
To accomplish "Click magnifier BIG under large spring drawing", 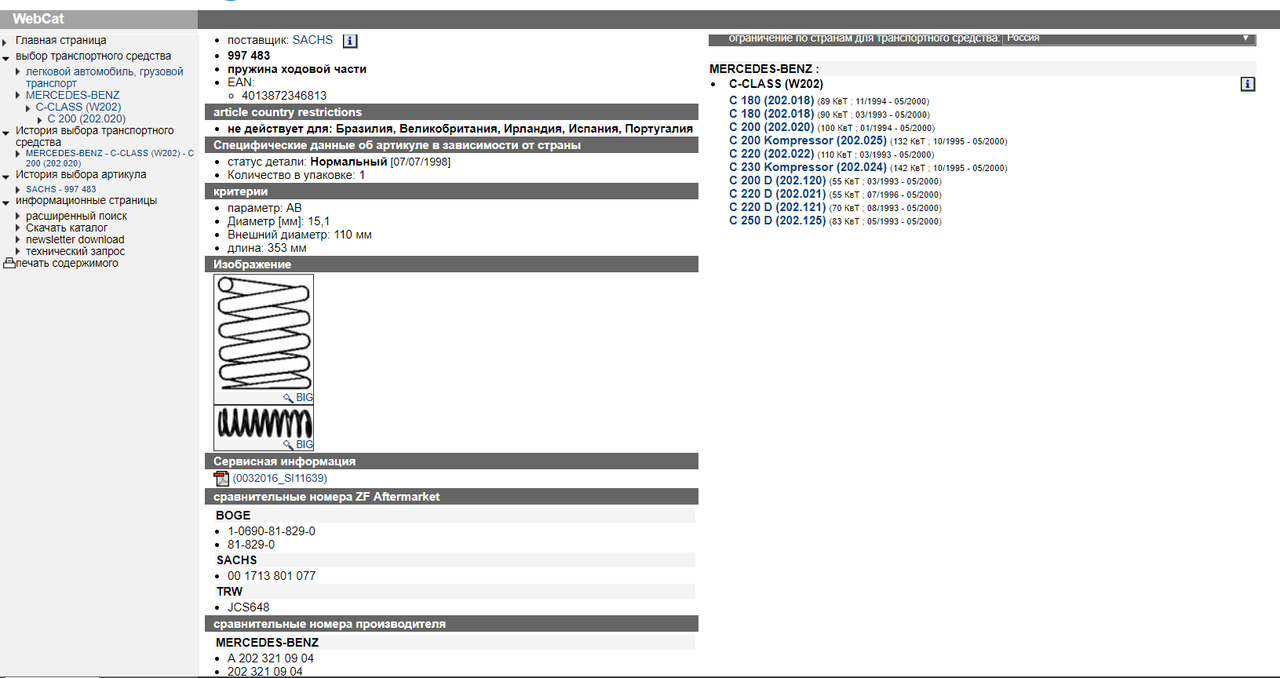I will coord(298,397).
